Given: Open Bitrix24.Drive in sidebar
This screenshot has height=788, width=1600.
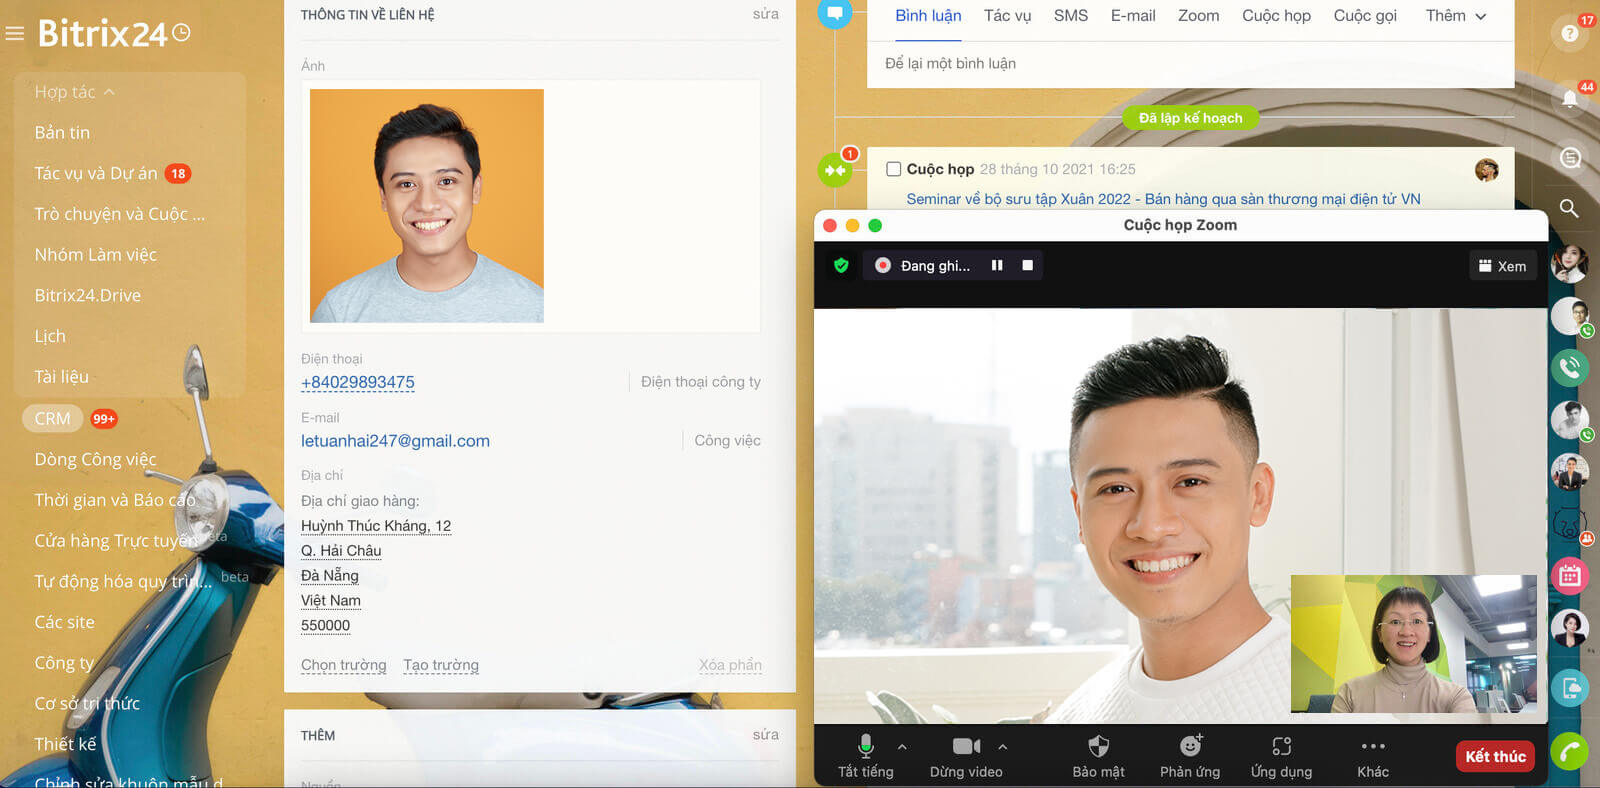Looking at the screenshot, I should (x=88, y=296).
